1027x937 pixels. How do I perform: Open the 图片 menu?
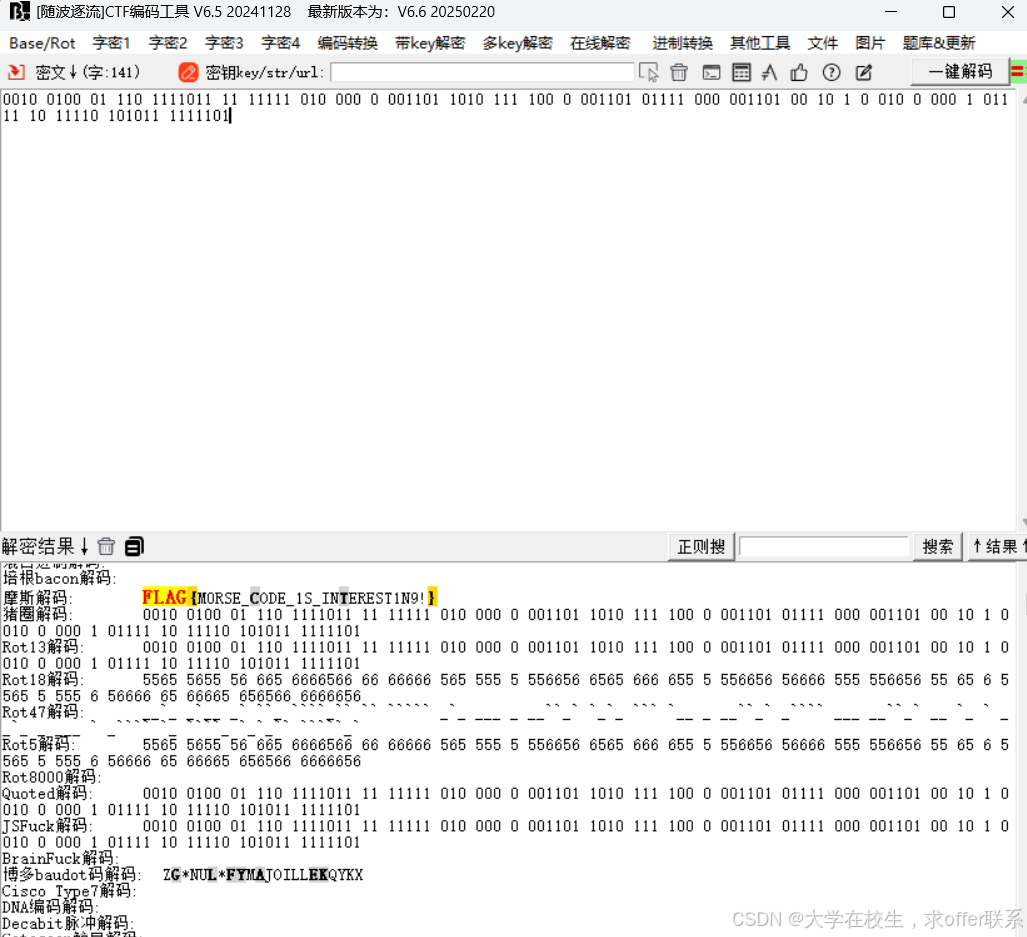coord(870,43)
